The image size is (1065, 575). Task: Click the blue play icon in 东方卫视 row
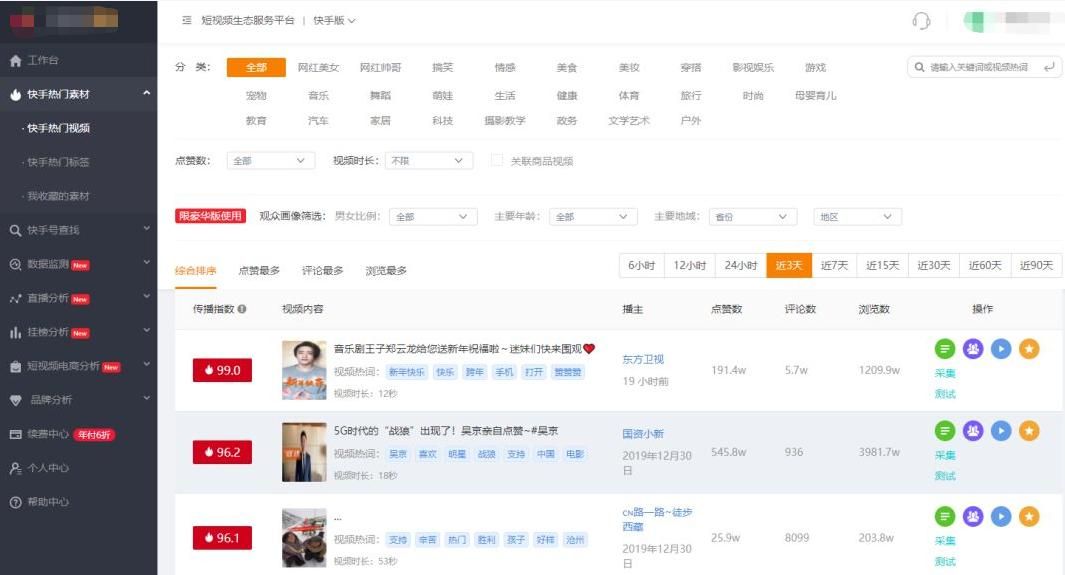point(1000,349)
